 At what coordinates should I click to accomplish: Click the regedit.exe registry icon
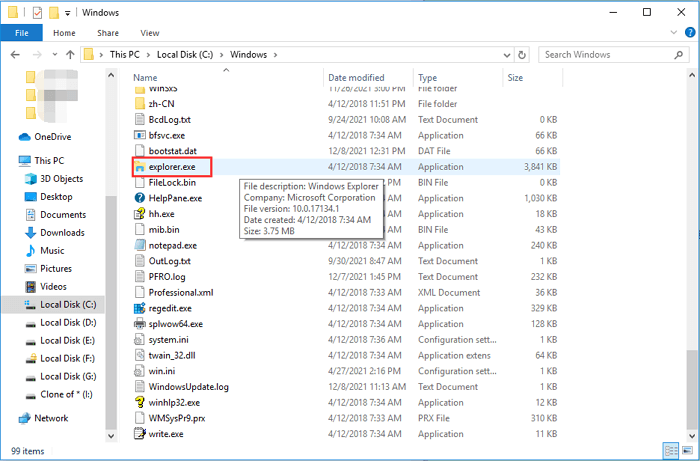140,308
